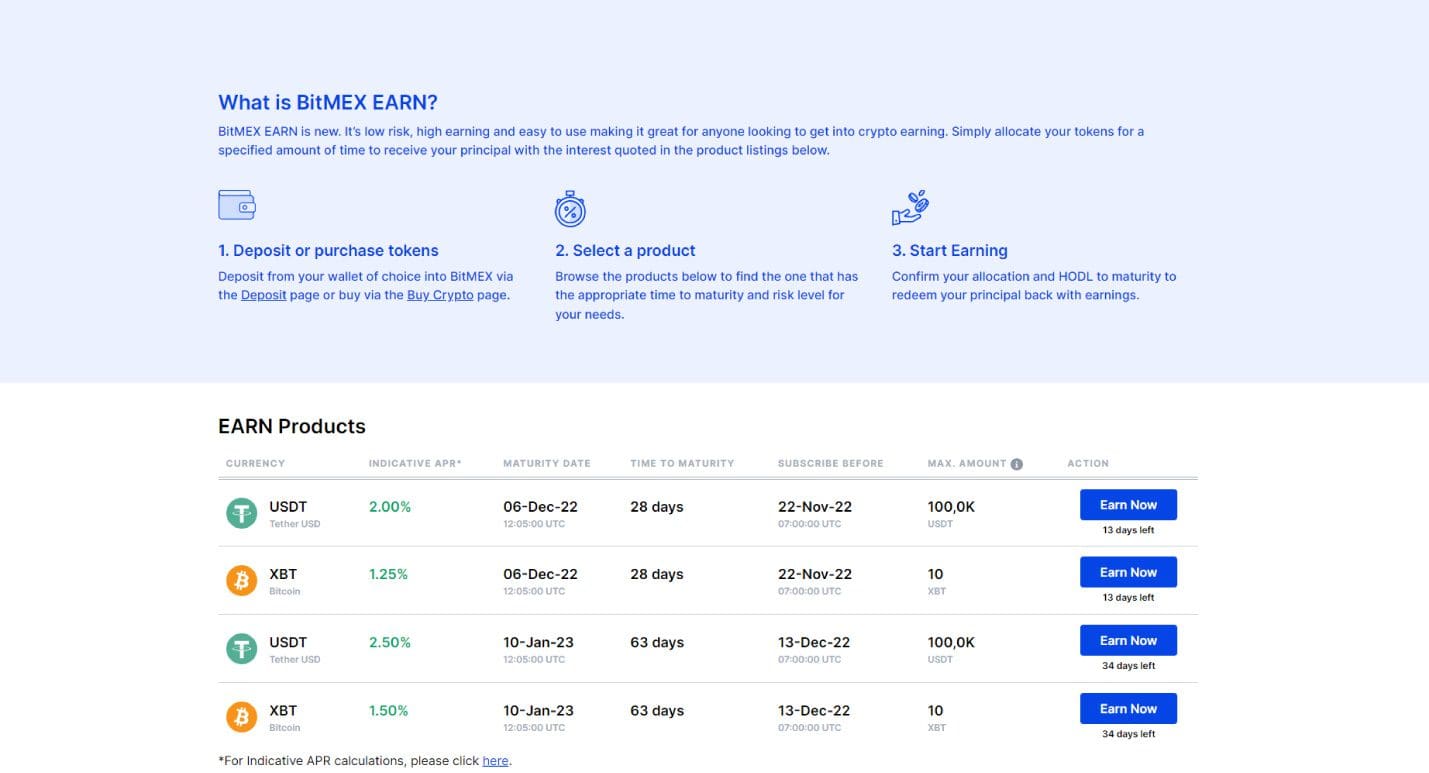Click 13-Dec-22 subscribe date in USDT 2.50% row
Screen dimensions: 1429x773
point(814,643)
